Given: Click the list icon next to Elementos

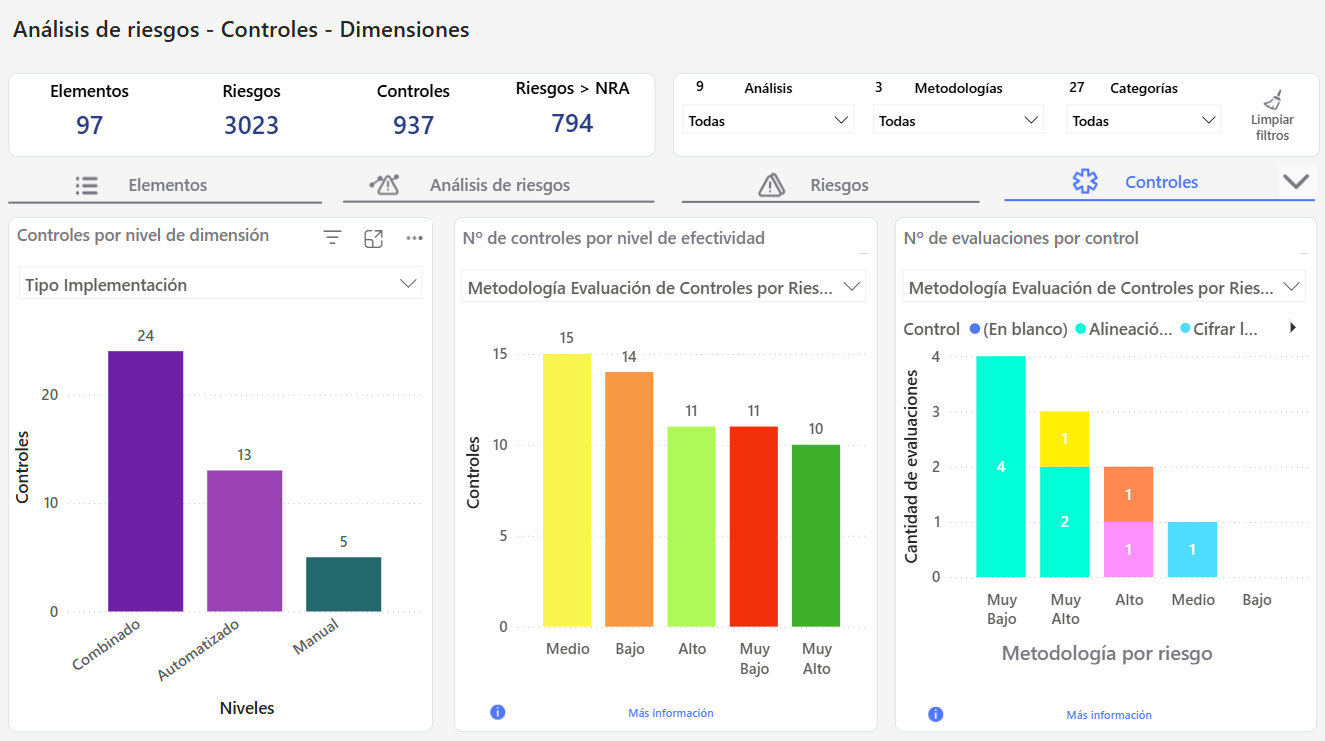Looking at the screenshot, I should (x=87, y=185).
